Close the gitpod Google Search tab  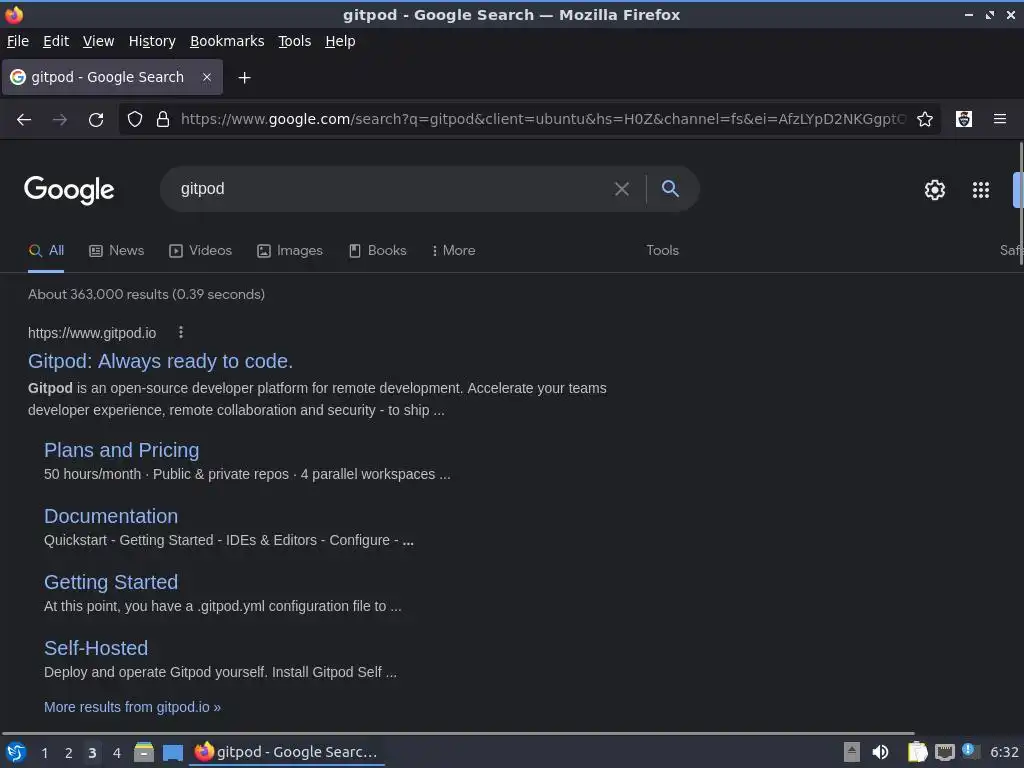[206, 77]
